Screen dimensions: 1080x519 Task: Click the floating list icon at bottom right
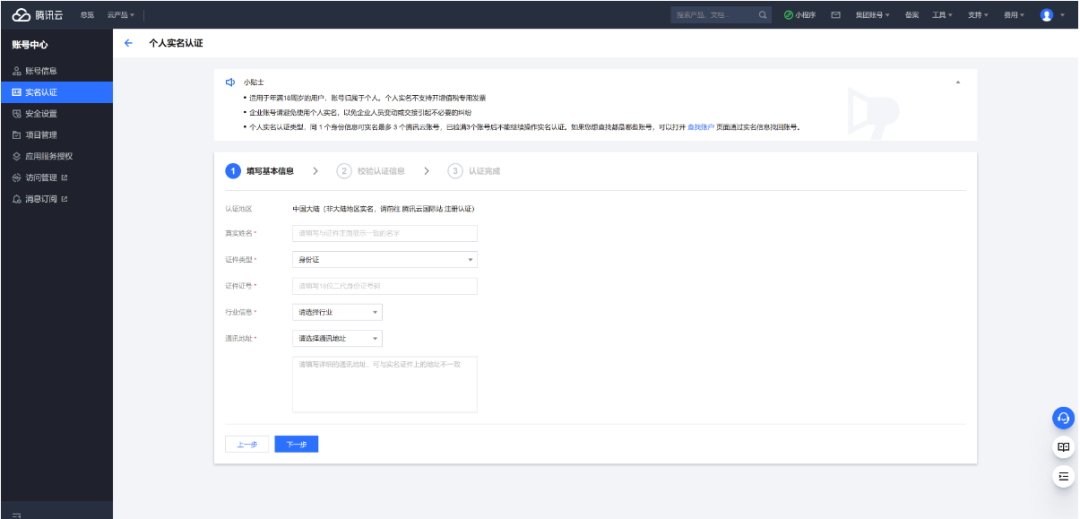click(1064, 477)
